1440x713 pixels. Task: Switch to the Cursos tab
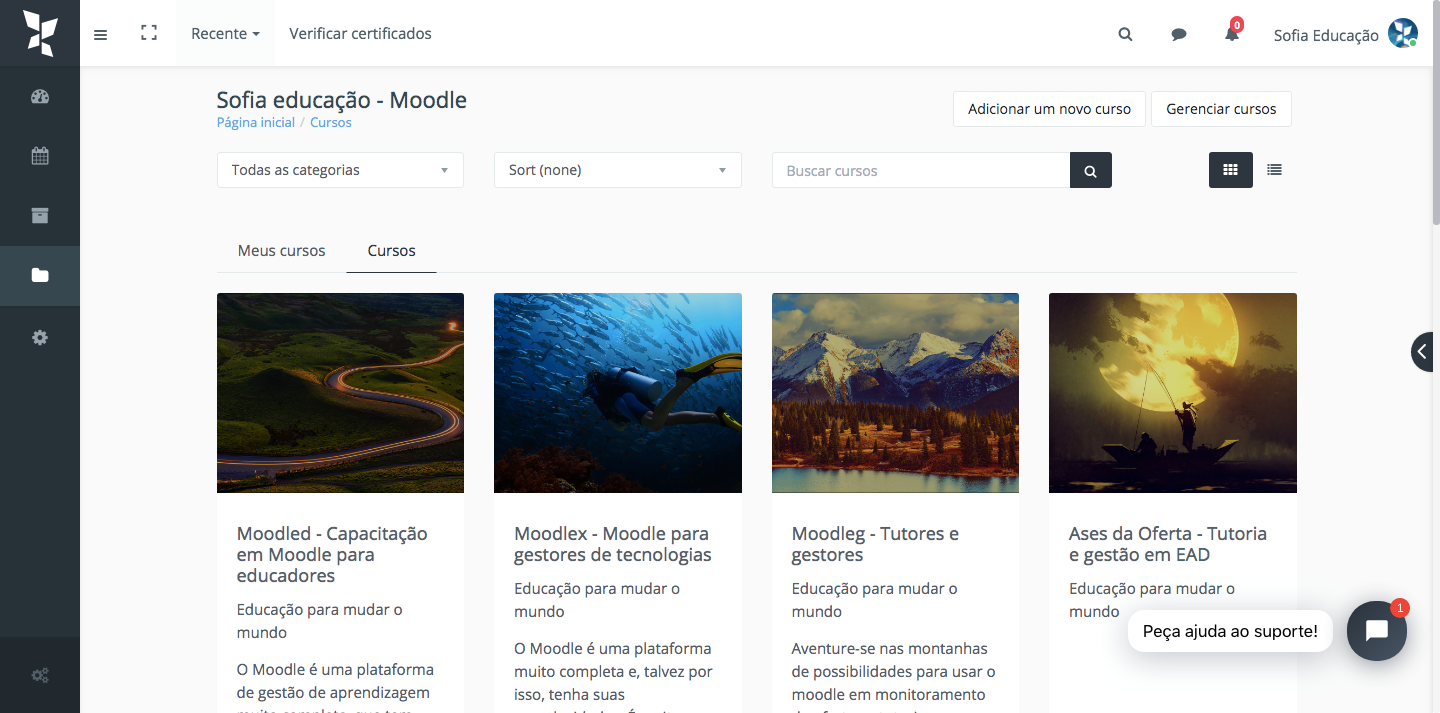(391, 251)
